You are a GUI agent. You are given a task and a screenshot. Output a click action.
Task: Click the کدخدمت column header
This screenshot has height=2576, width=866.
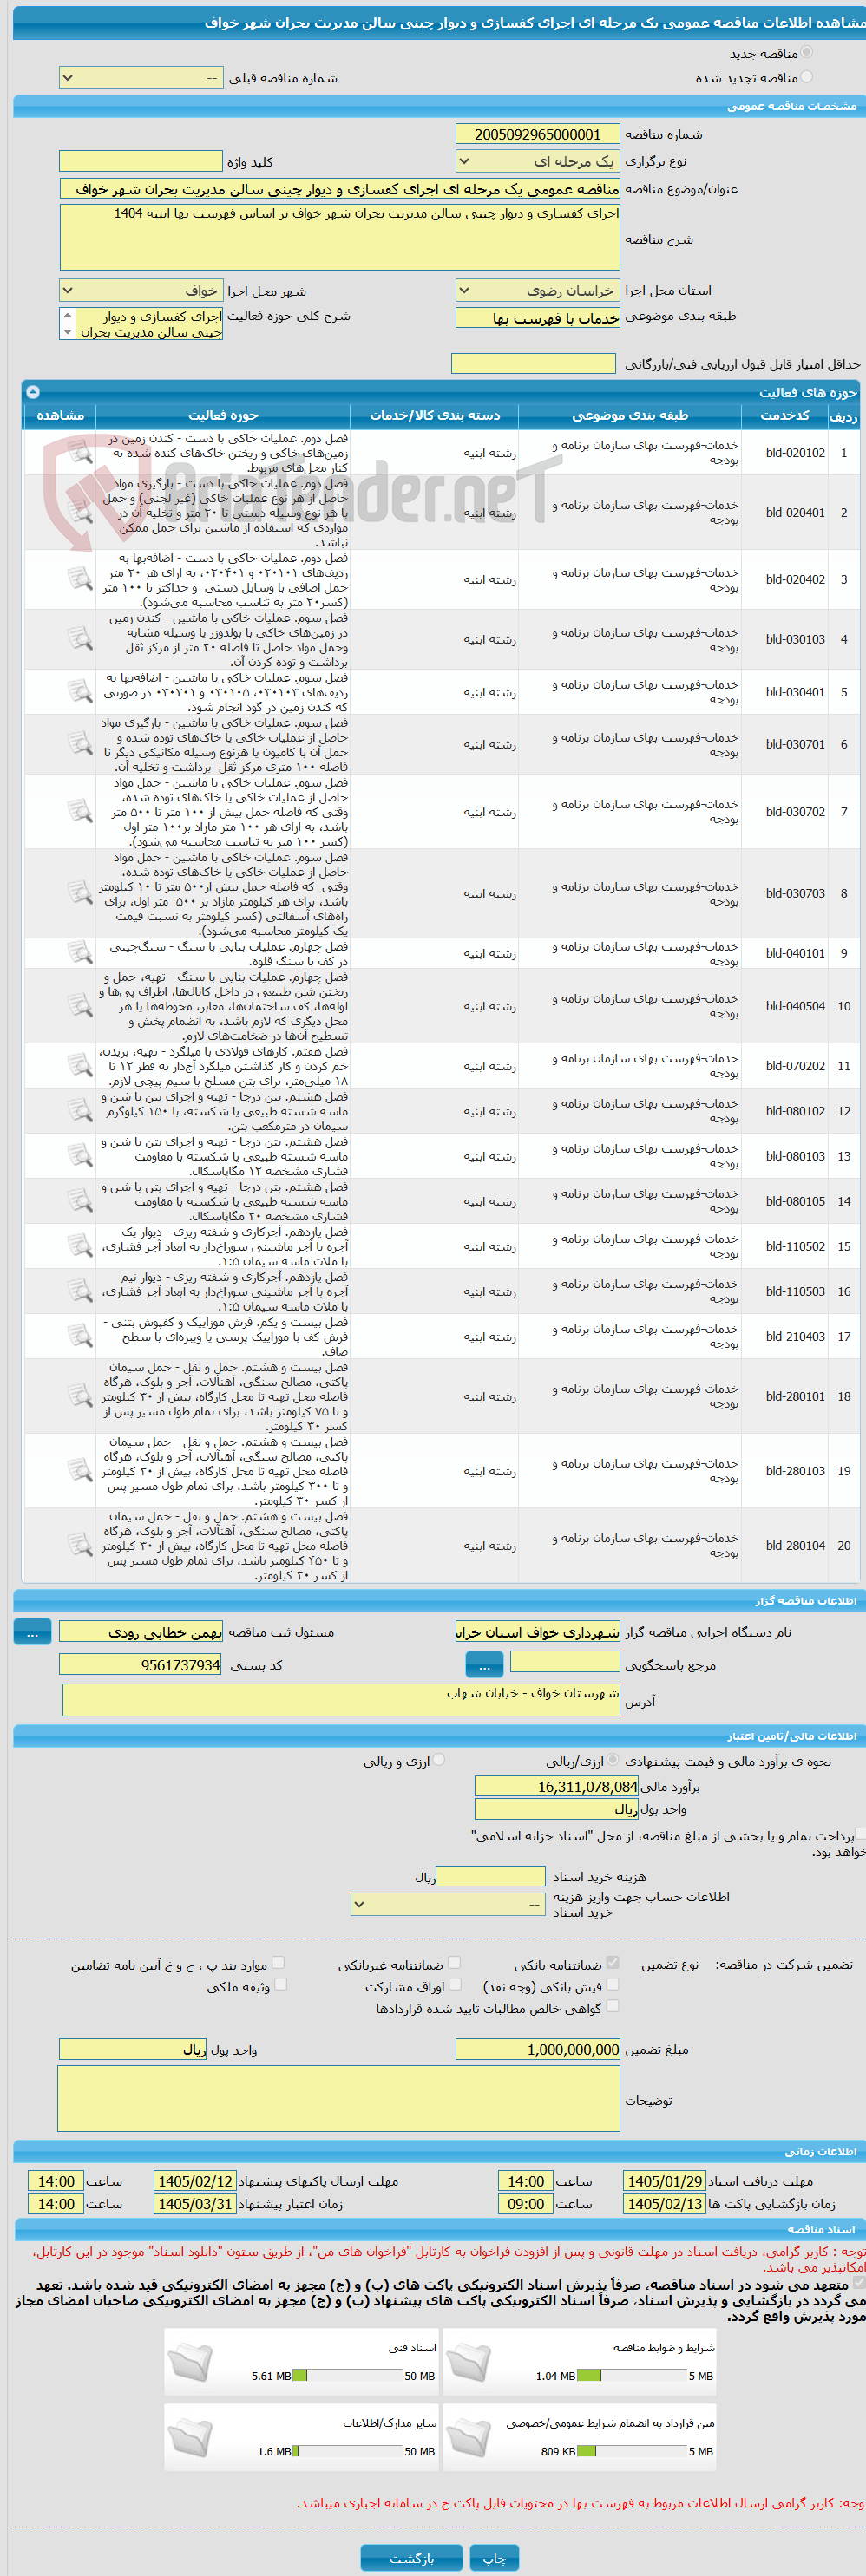pos(785,415)
